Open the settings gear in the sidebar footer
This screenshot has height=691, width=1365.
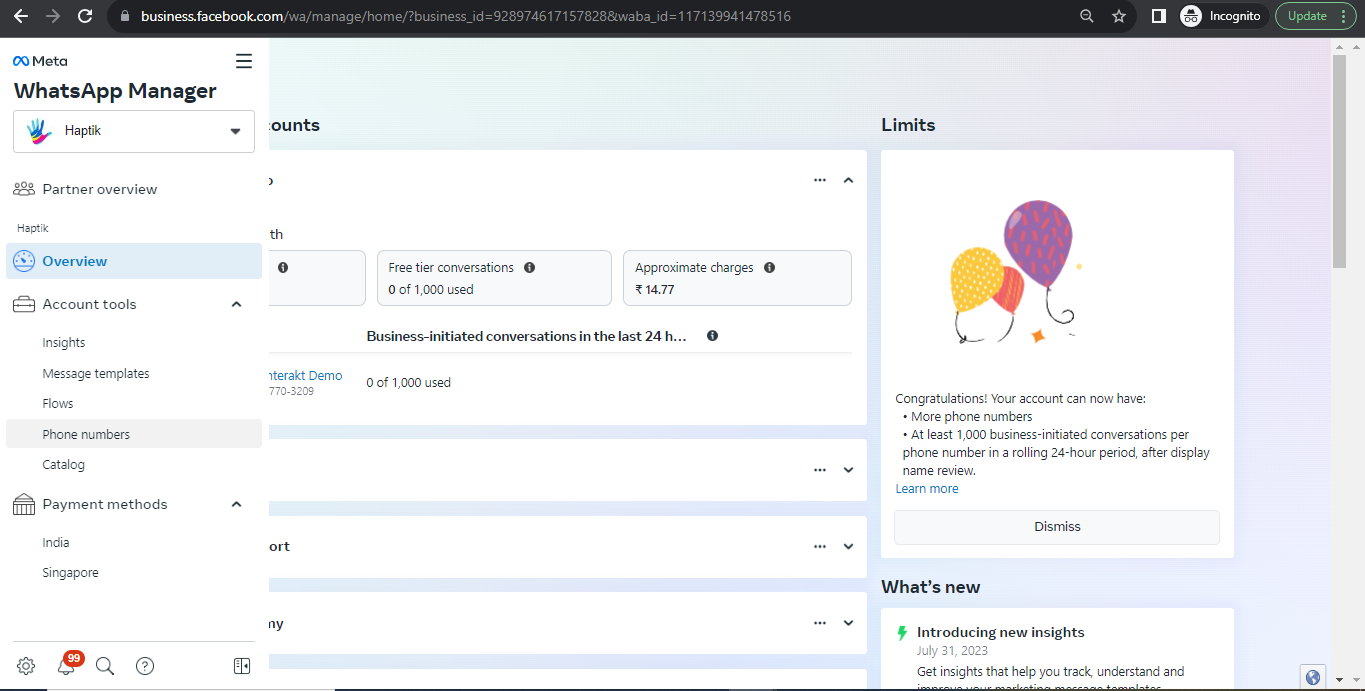tap(26, 666)
